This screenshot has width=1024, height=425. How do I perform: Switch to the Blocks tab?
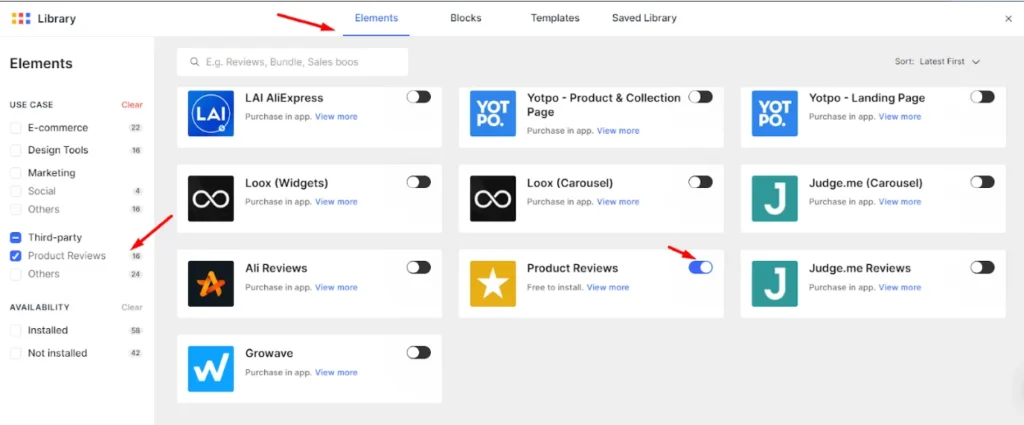(466, 18)
